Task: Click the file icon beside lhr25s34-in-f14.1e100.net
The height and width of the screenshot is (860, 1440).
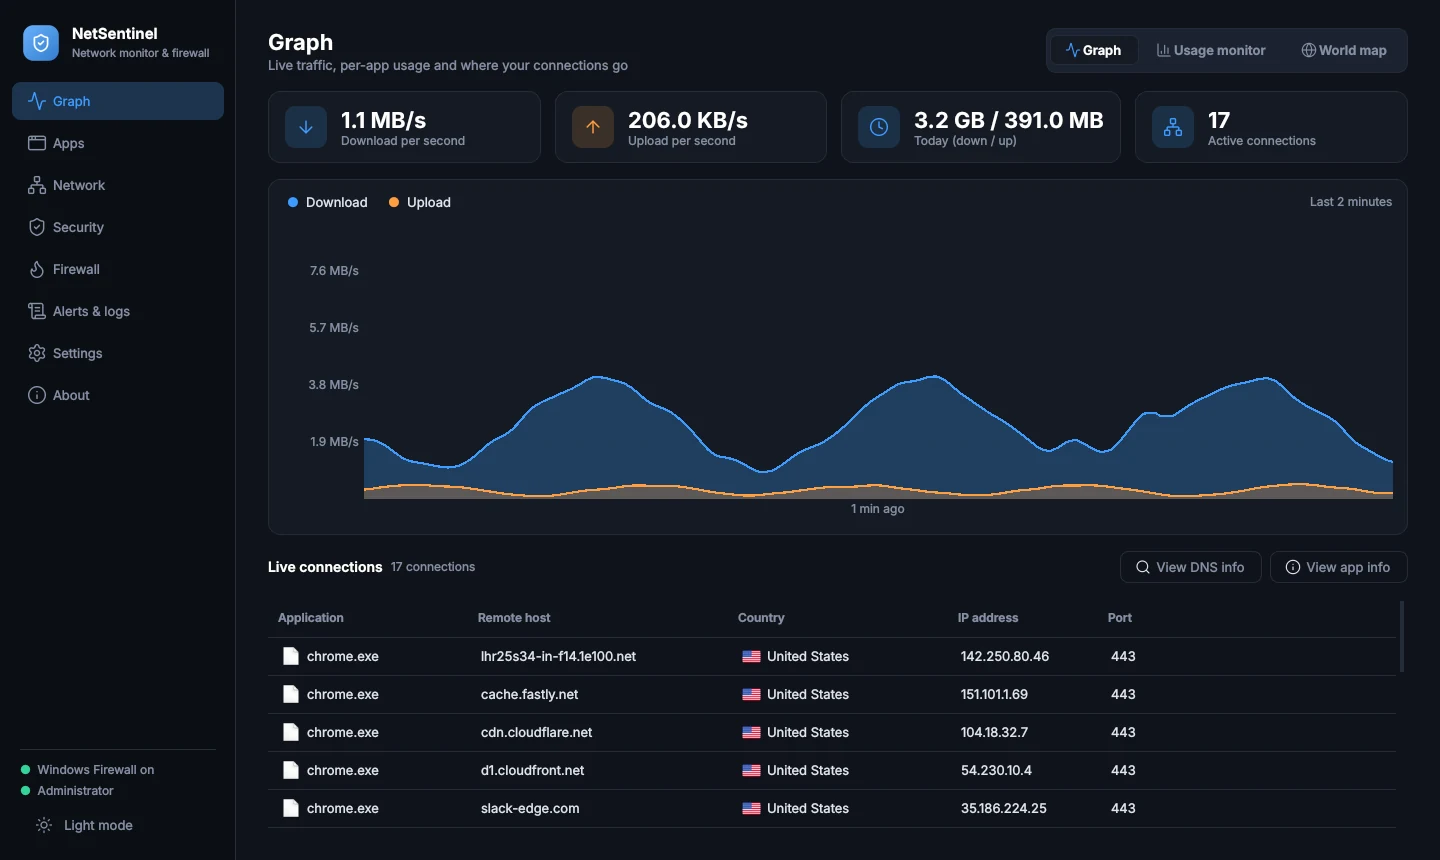Action: [291, 656]
